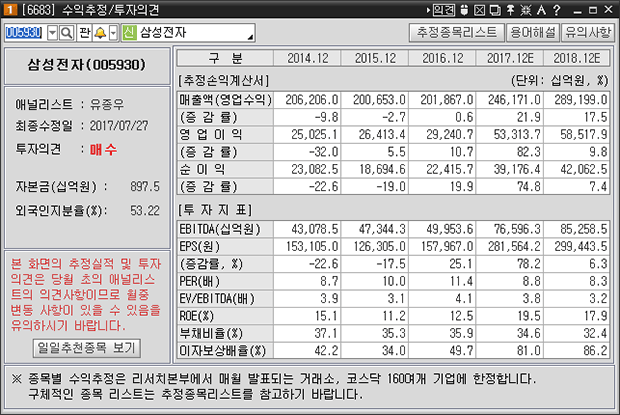
Task: Click the last revision date 2017/07/27
Action: pos(119,126)
